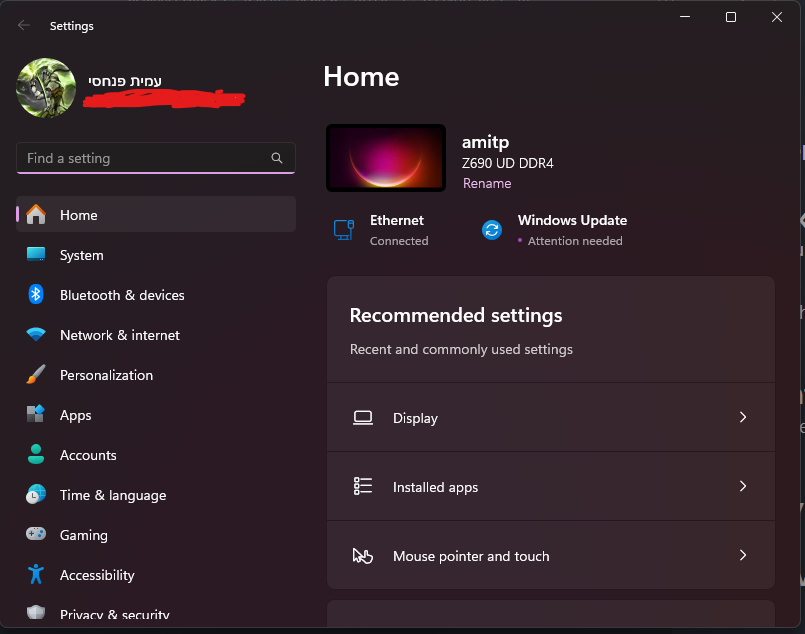The width and height of the screenshot is (805, 634).
Task: Select System in the sidebar
Action: pyautogui.click(x=81, y=255)
